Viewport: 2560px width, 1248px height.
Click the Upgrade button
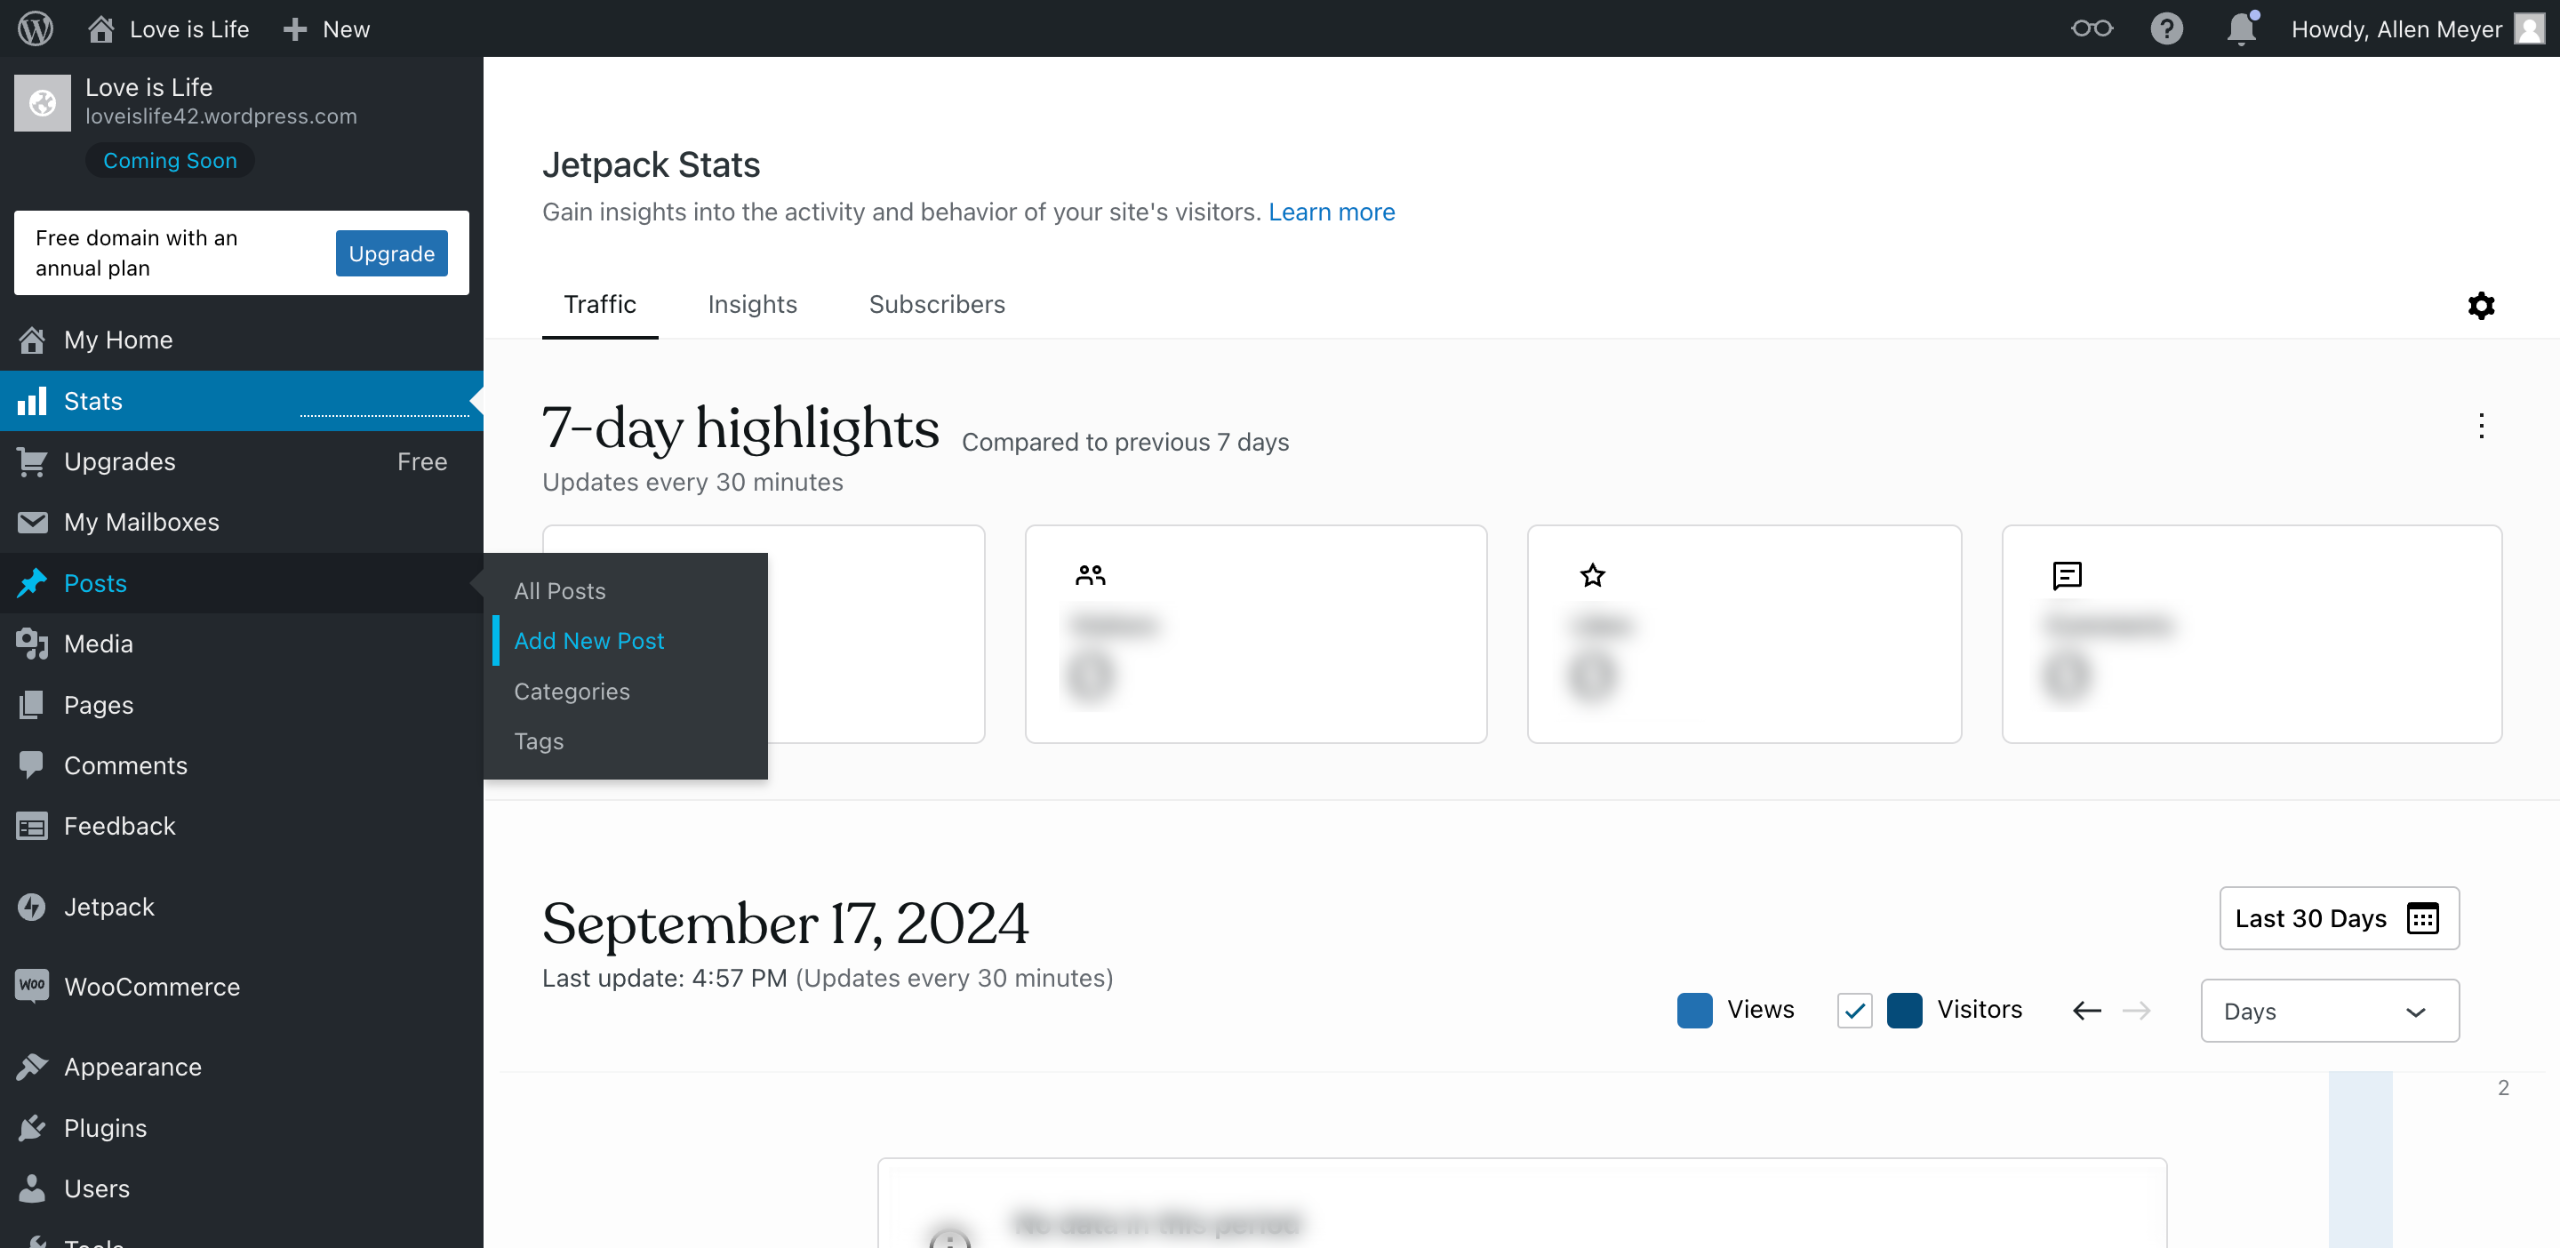click(392, 253)
